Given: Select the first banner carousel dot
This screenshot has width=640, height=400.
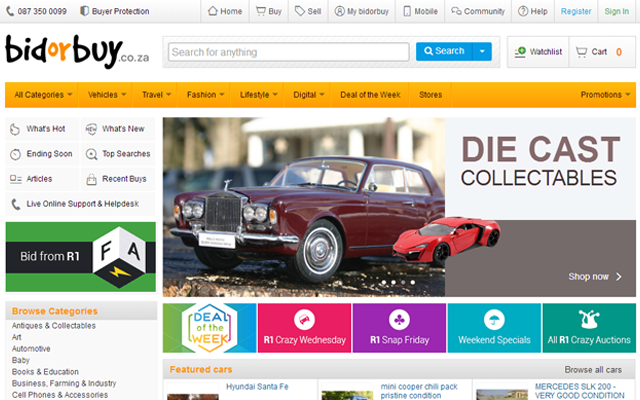Looking at the screenshot, I should 383,282.
